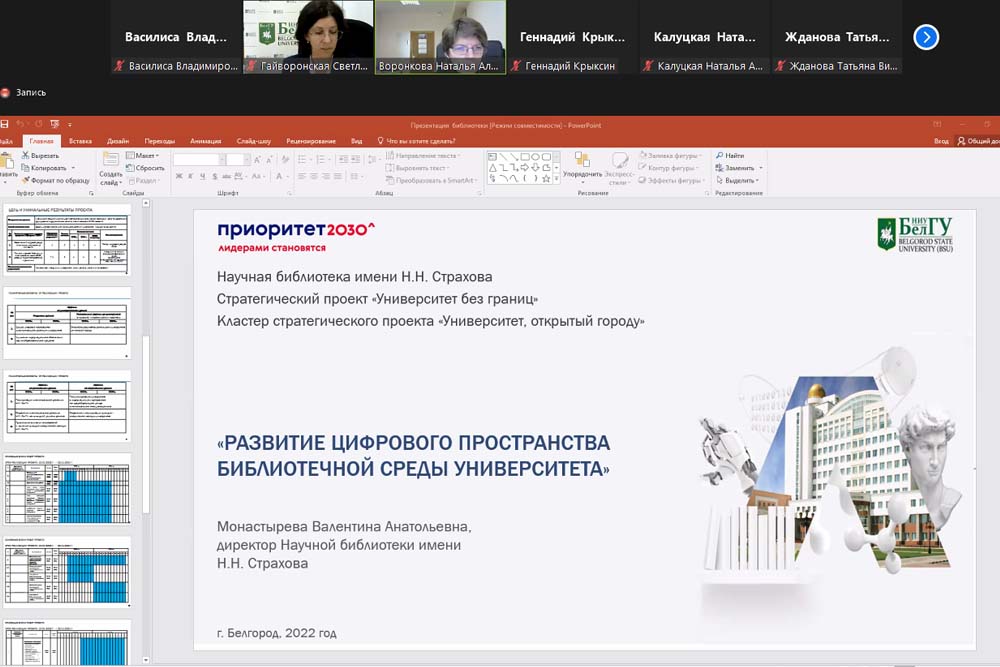Screen dimensions: 1000x667
Task: Show next participants with blue arrow
Action: point(926,37)
